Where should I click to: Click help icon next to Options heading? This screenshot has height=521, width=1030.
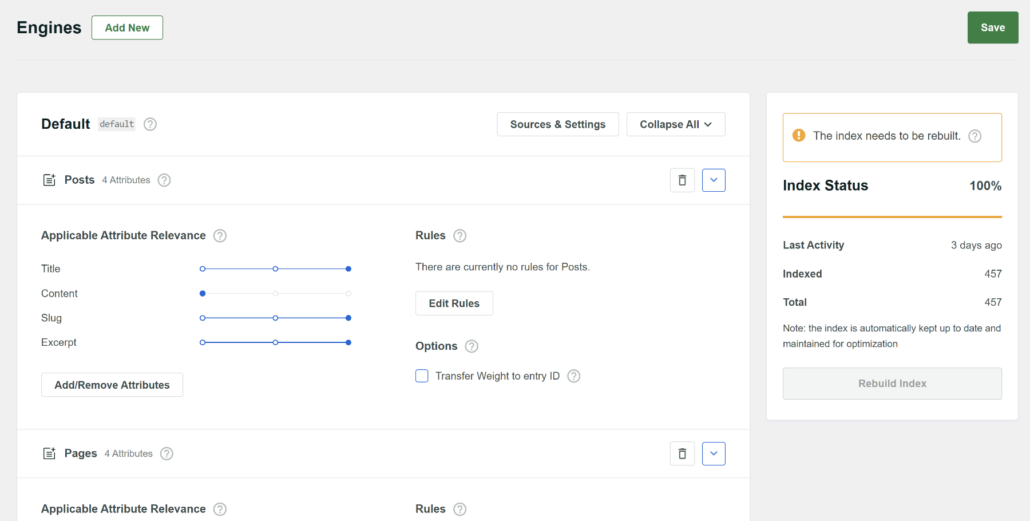472,346
